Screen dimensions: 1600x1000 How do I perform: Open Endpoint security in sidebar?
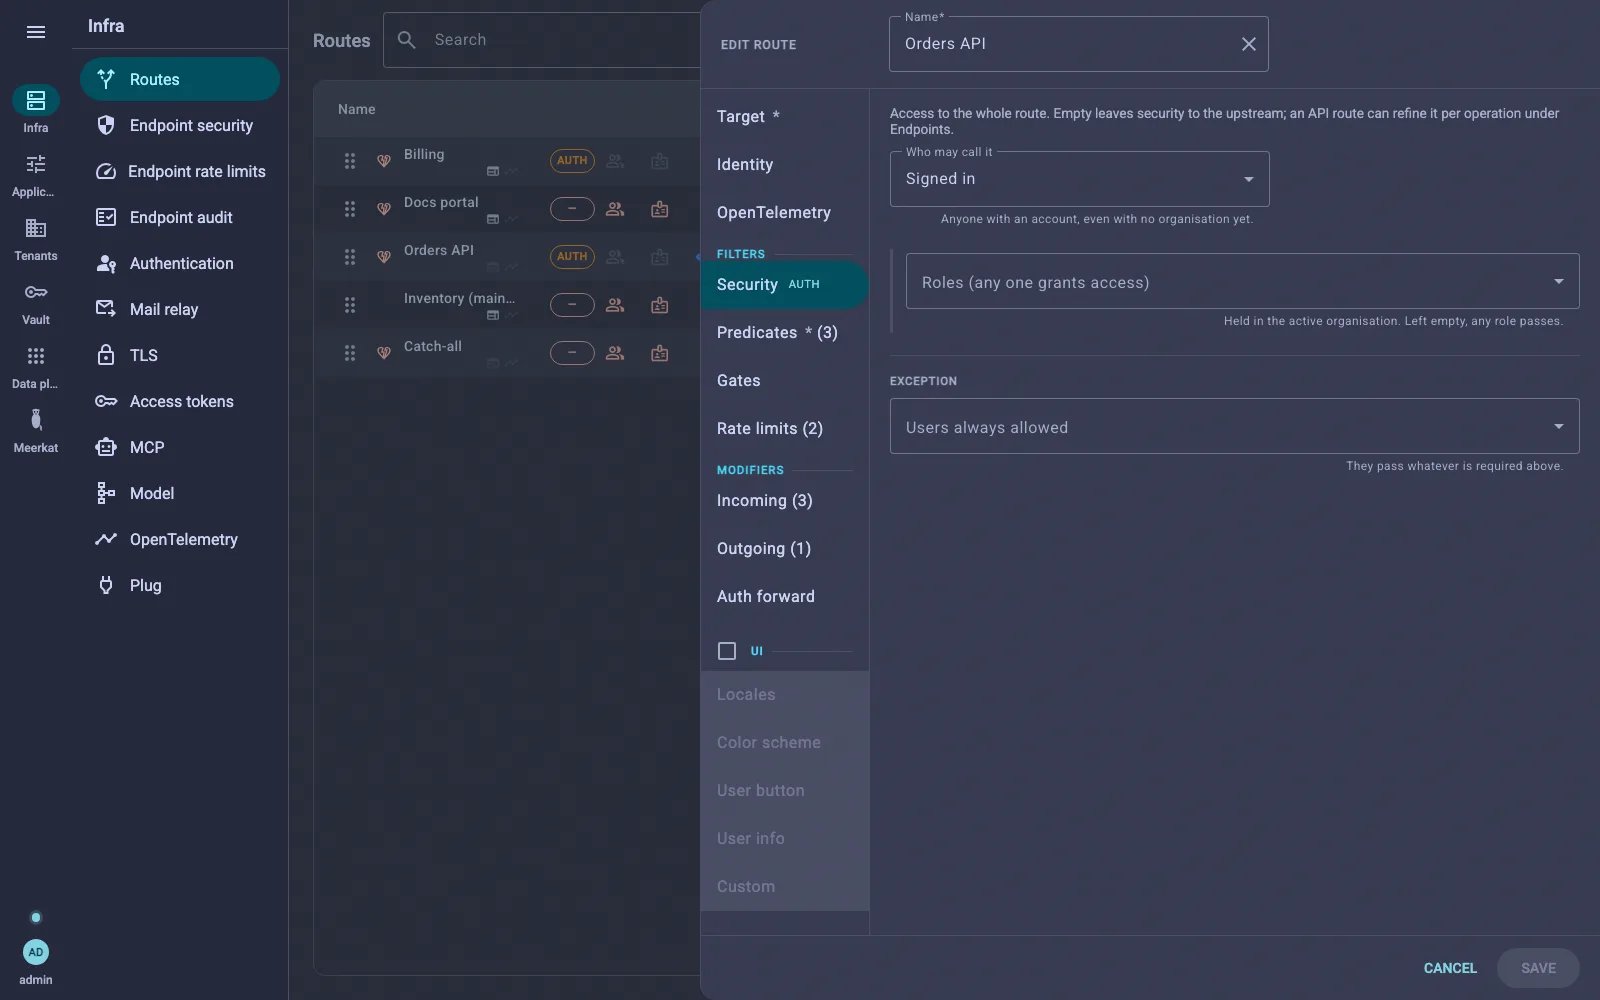pos(180,125)
